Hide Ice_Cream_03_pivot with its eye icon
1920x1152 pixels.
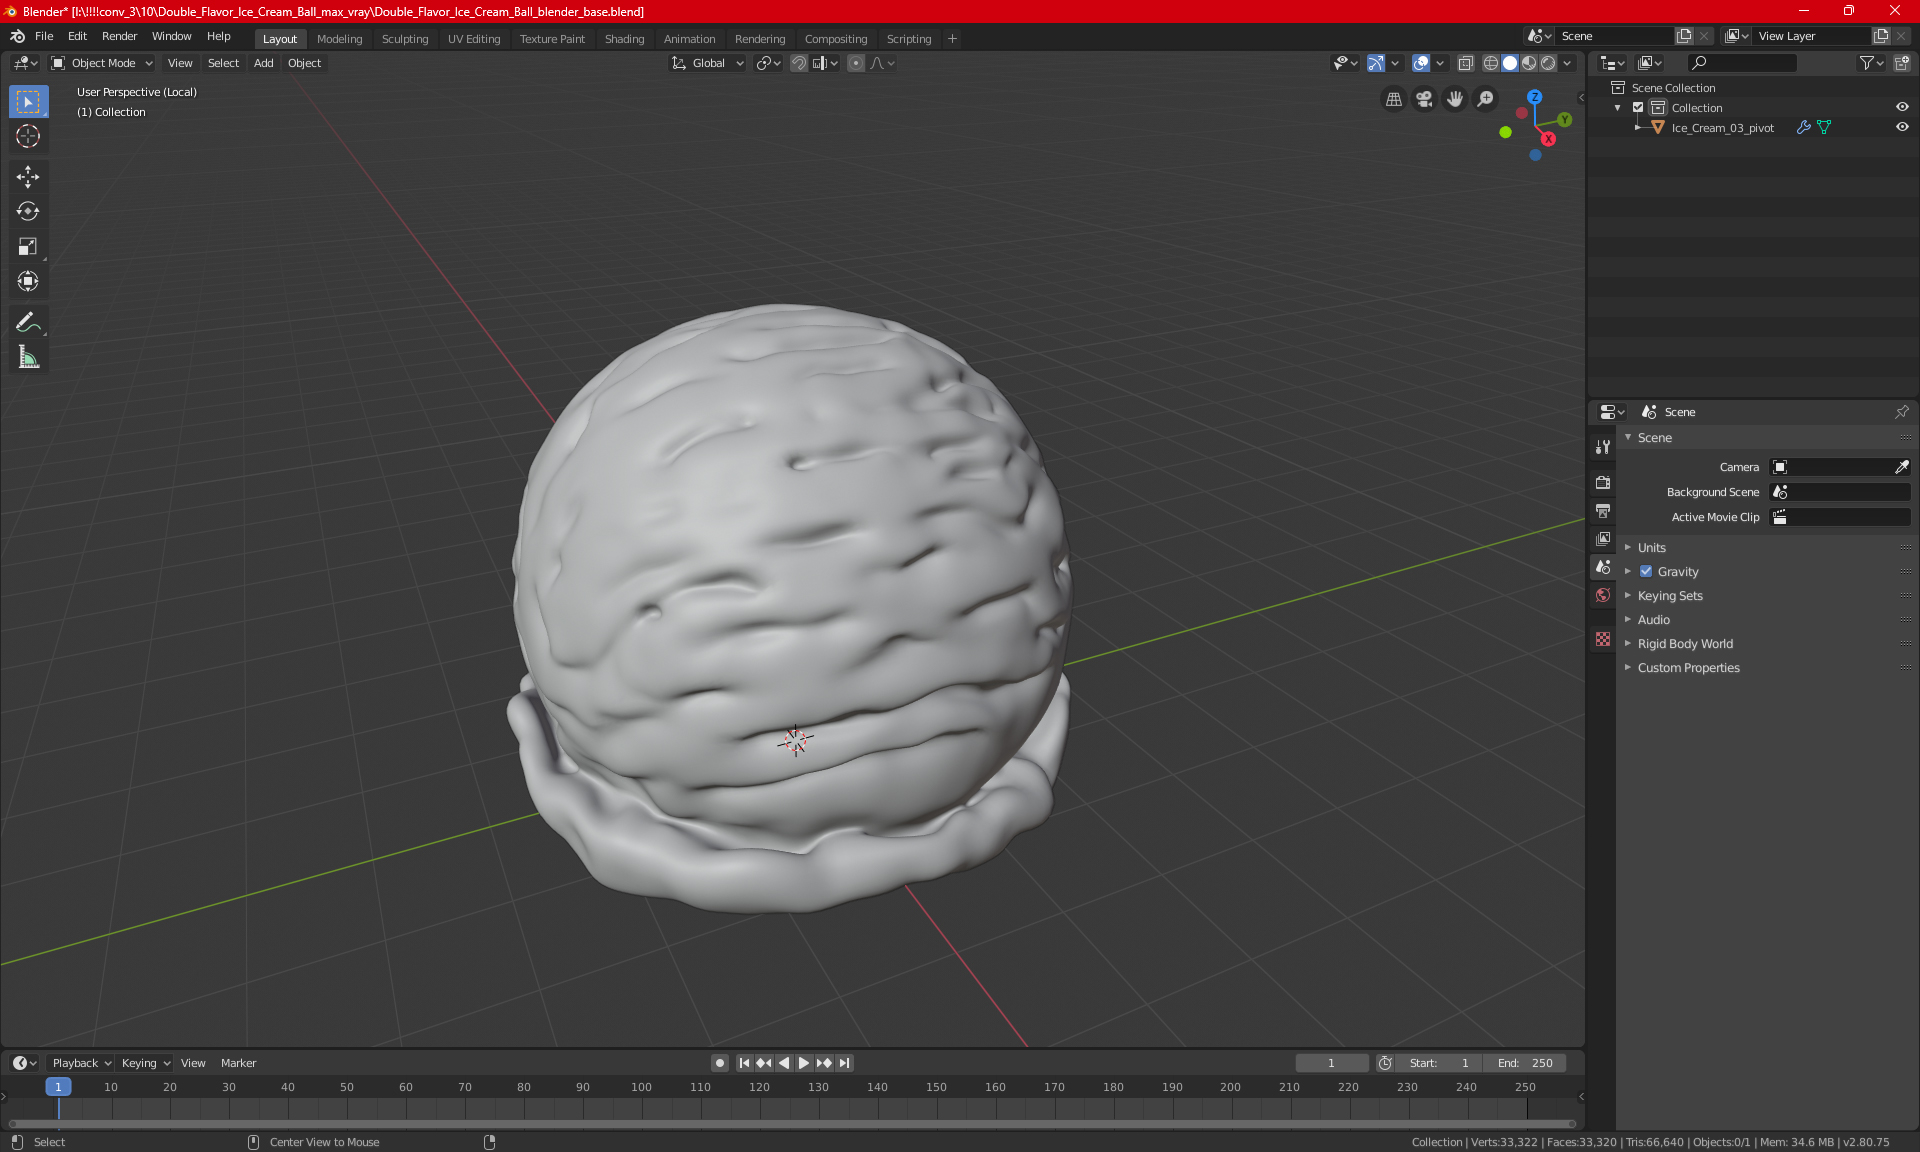click(1901, 128)
